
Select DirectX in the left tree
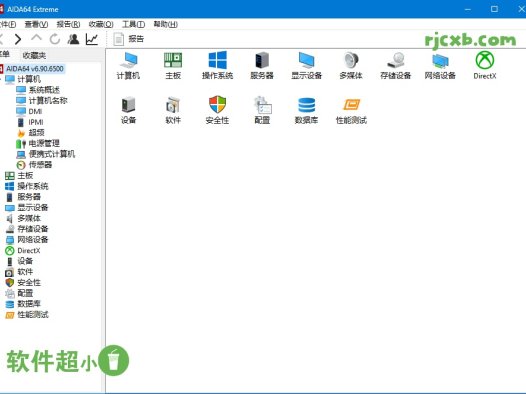(x=23, y=250)
